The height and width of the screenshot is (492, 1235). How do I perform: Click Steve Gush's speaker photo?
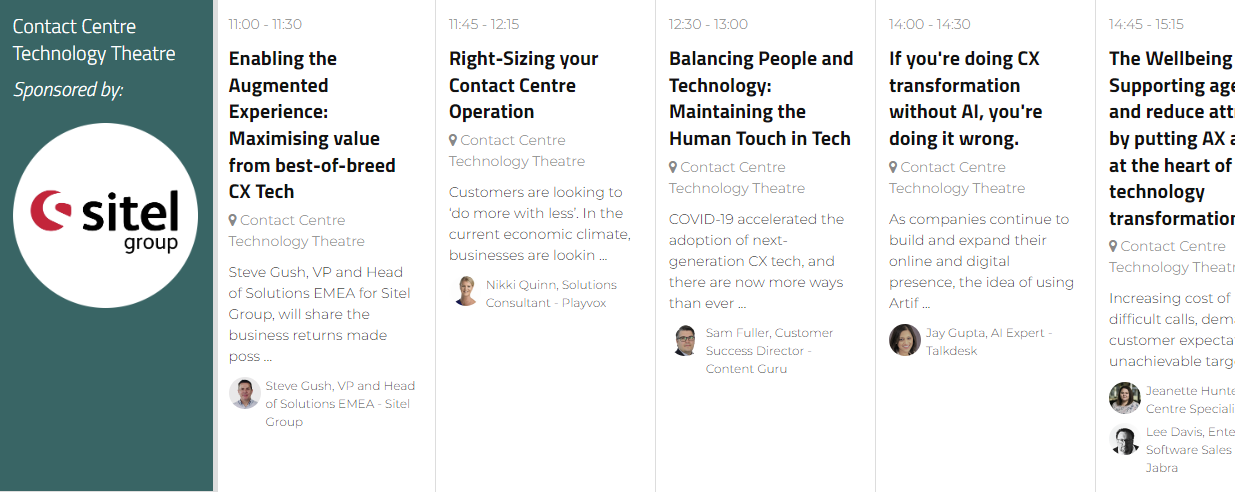click(x=244, y=393)
